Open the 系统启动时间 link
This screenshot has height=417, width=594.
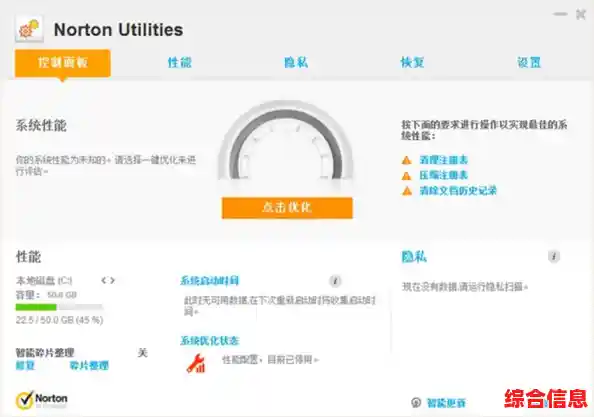click(209, 281)
